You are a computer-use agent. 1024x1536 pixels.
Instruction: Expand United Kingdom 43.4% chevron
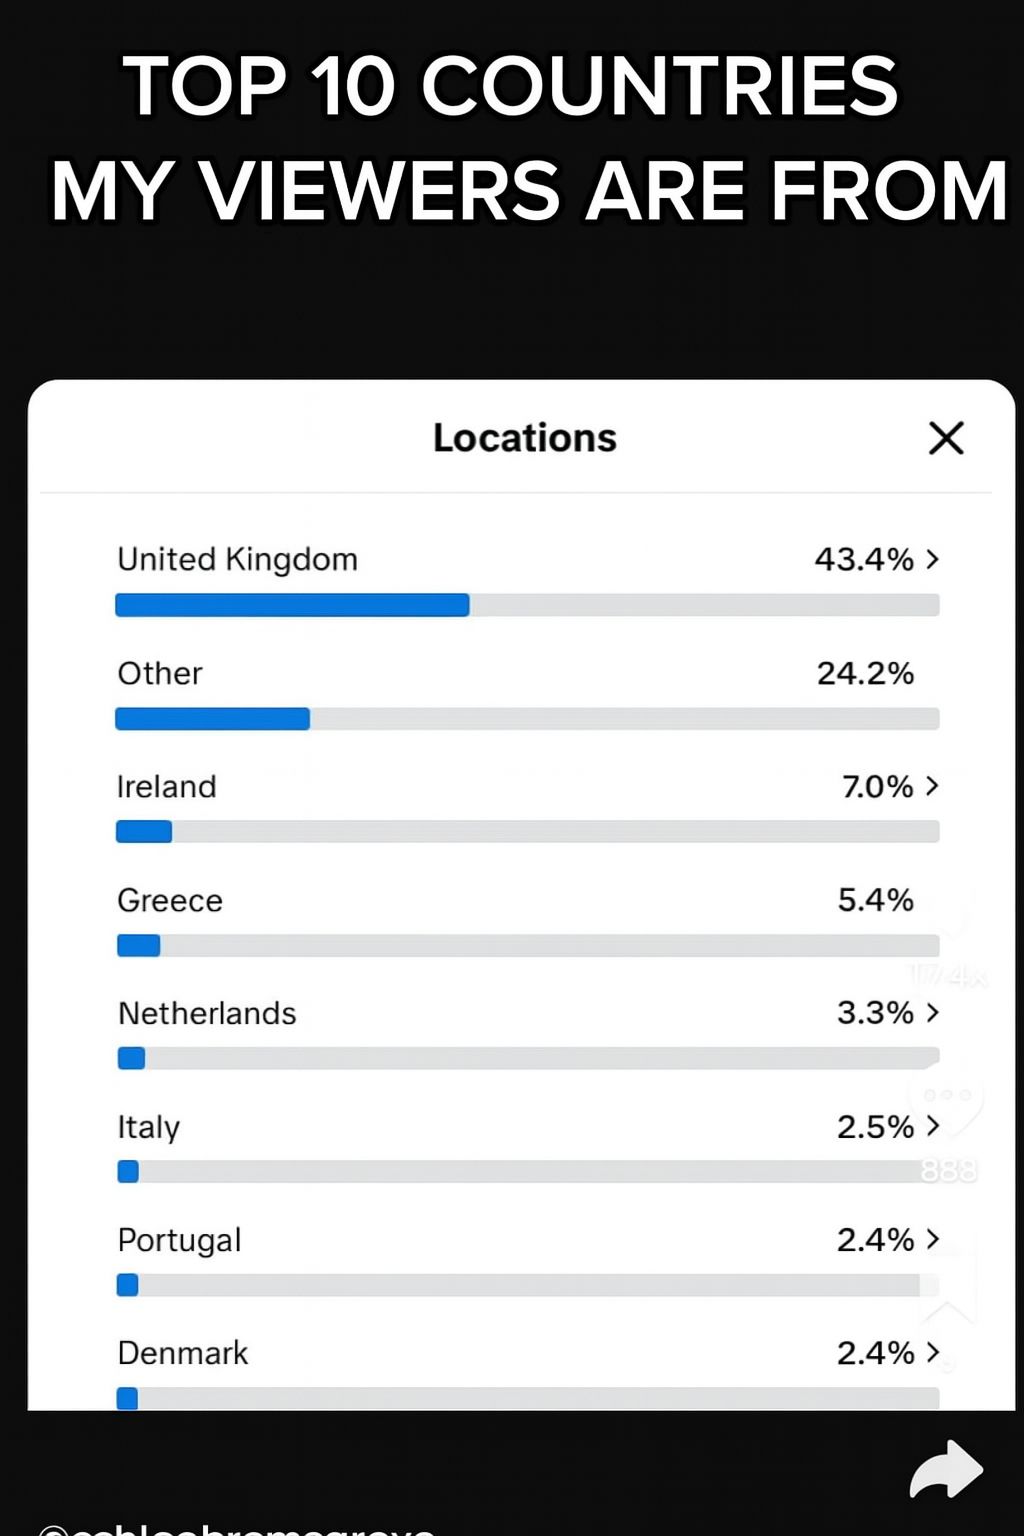point(932,559)
